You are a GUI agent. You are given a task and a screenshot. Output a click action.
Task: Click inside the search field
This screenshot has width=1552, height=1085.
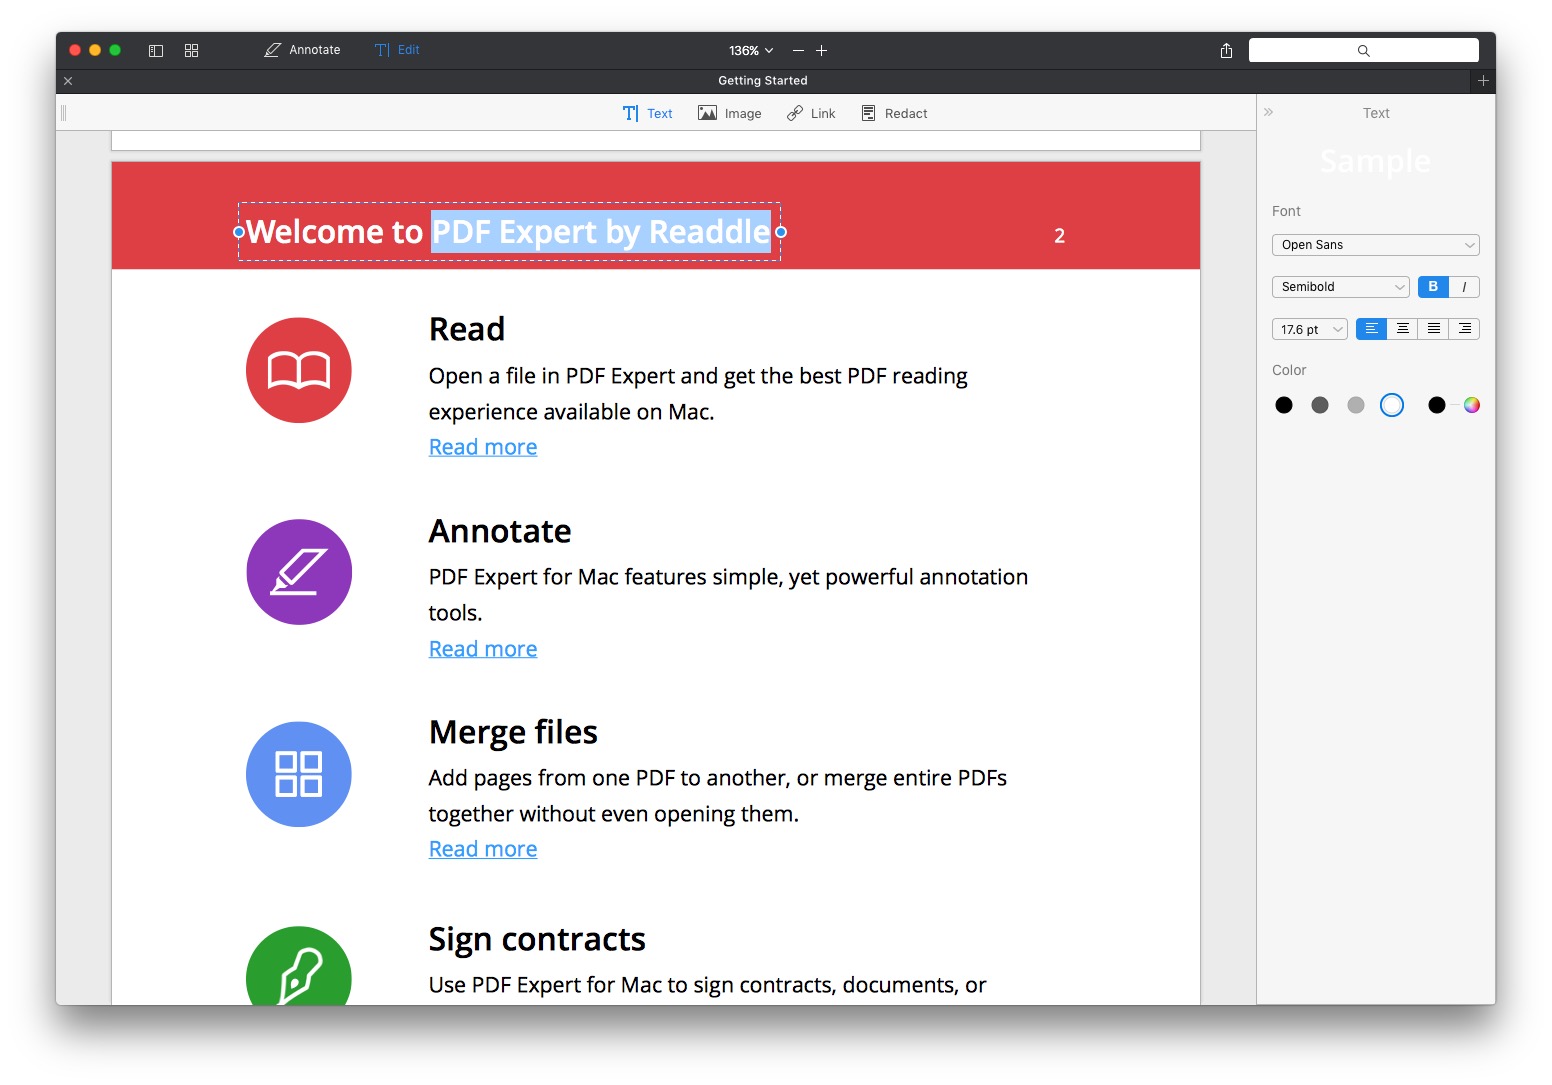coord(1363,50)
